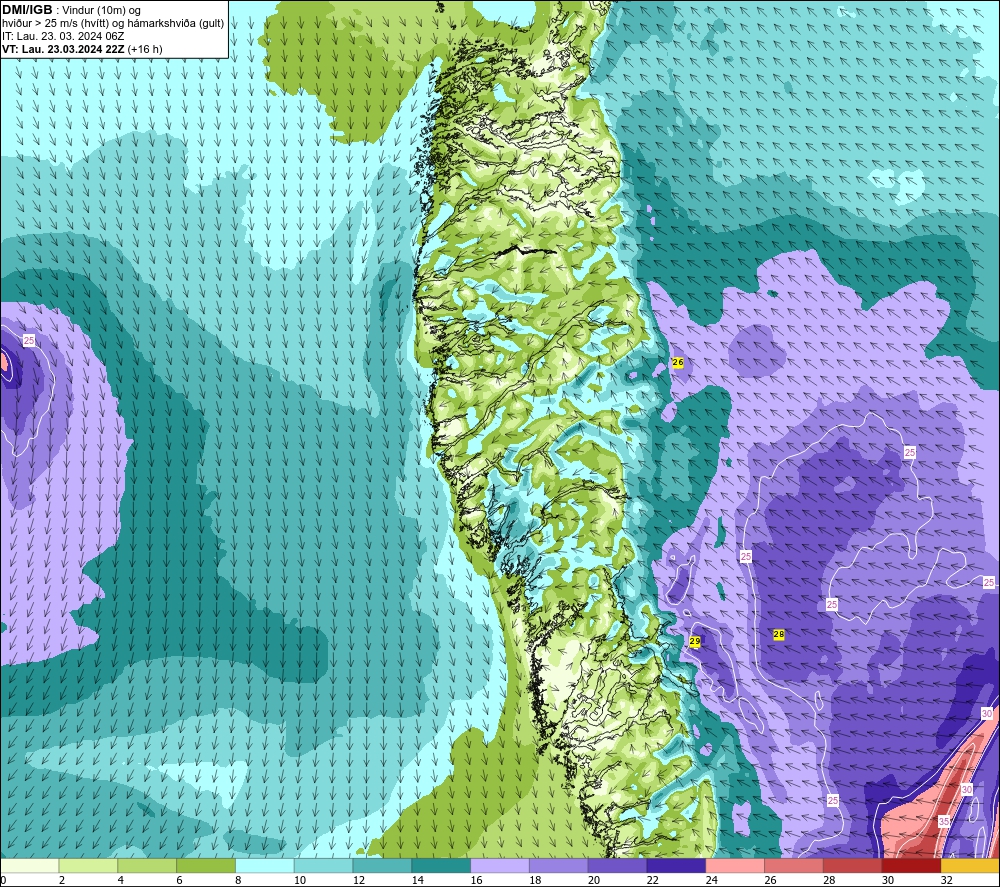Click the legend scale value 22
Image resolution: width=1000 pixels, height=887 pixels.
tap(652, 881)
